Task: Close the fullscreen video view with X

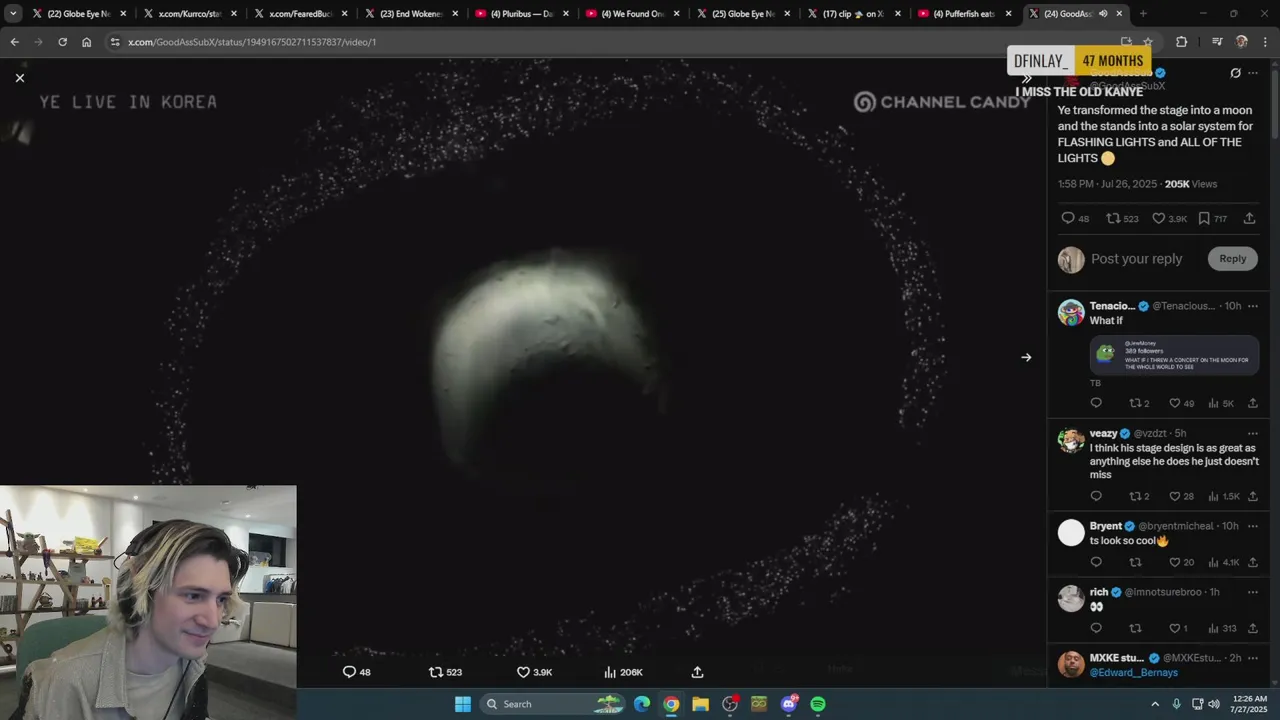Action: (x=19, y=78)
